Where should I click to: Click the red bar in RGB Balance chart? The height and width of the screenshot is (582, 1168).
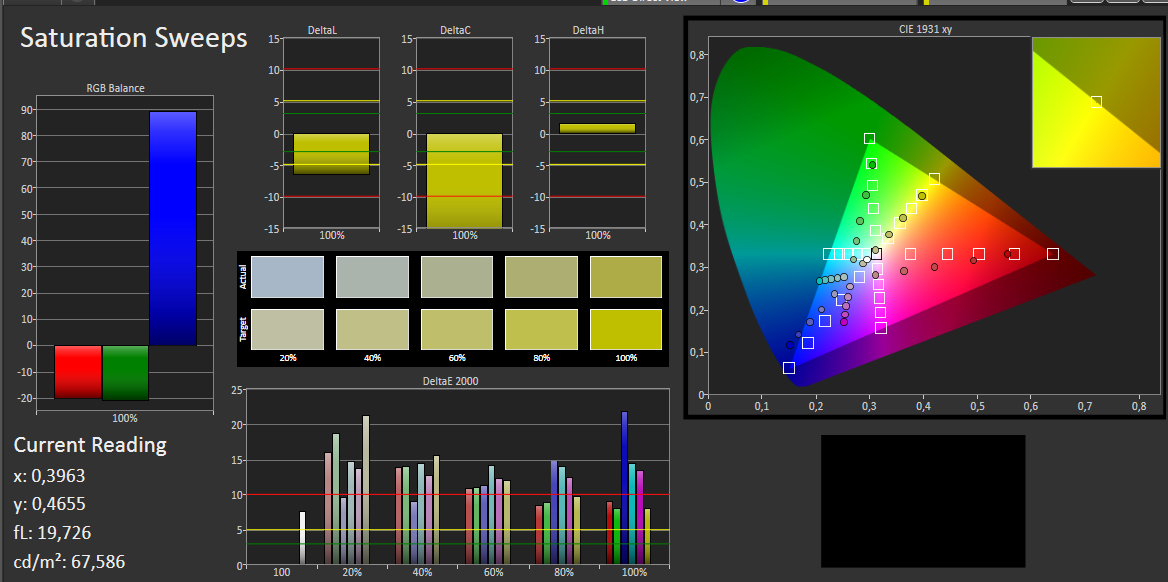pos(78,372)
